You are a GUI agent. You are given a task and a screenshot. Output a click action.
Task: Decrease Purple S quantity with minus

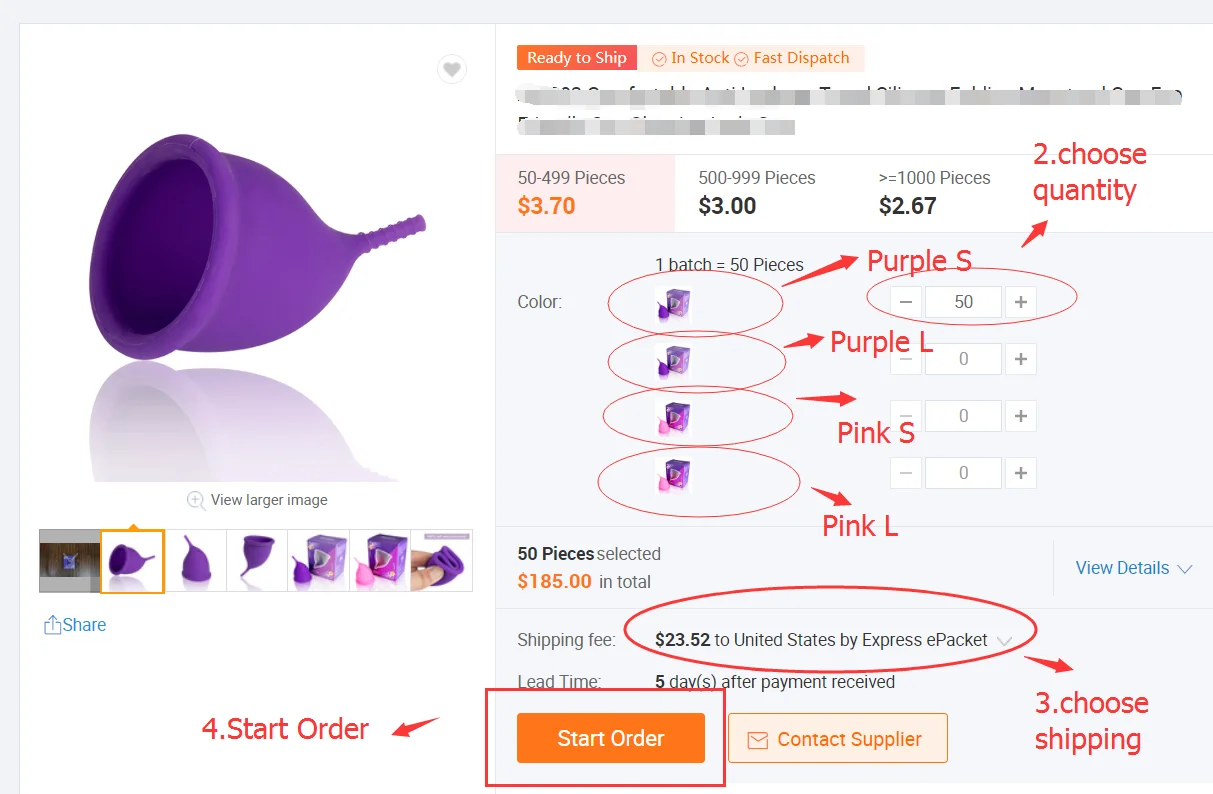point(906,302)
